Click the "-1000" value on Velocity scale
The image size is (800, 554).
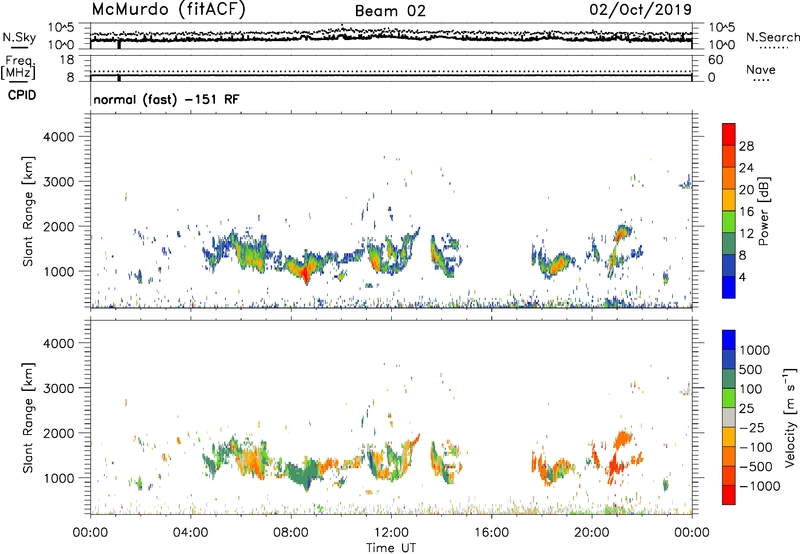coord(760,486)
